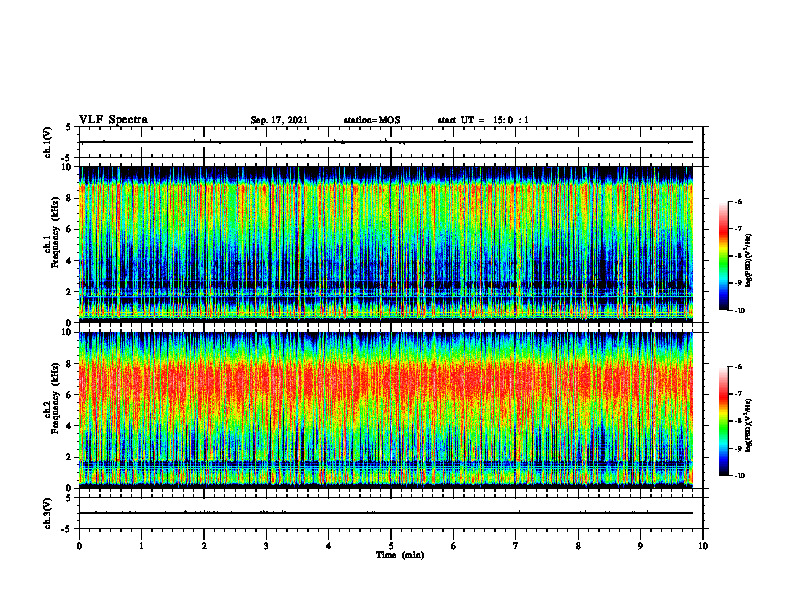Click the "6" minute tick label

454,546
